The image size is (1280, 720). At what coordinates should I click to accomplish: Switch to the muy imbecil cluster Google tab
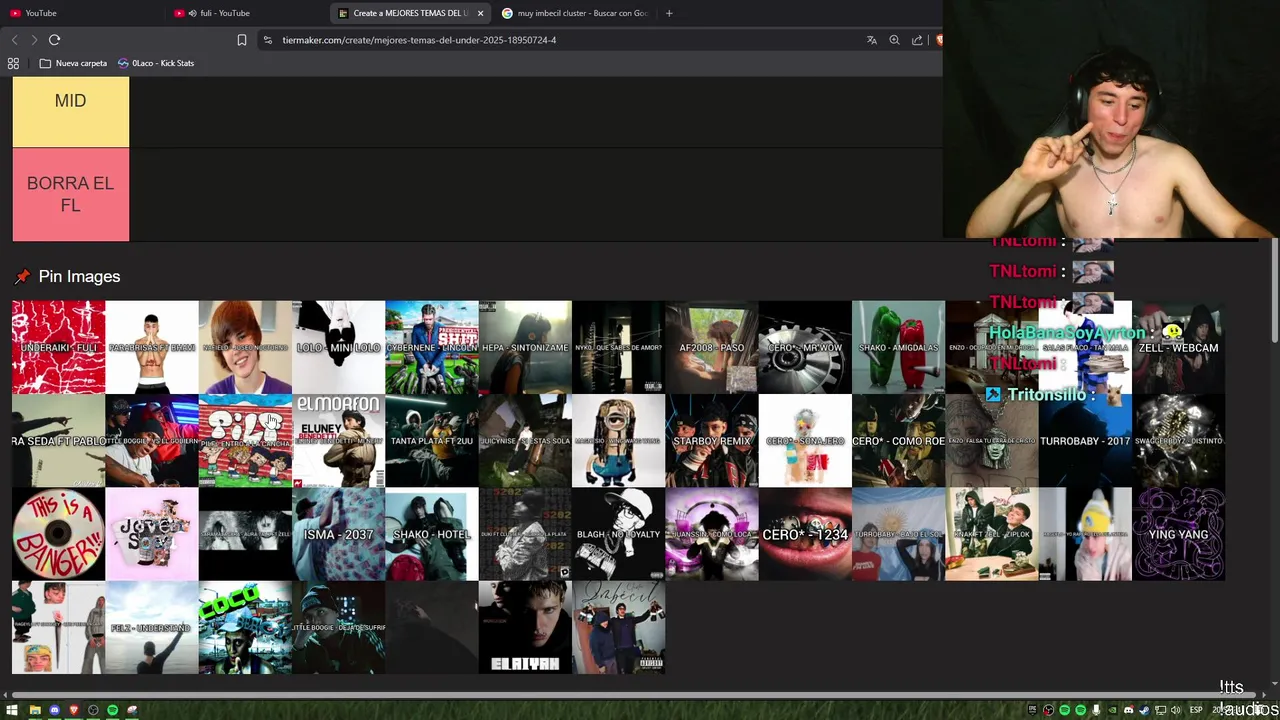pos(575,13)
